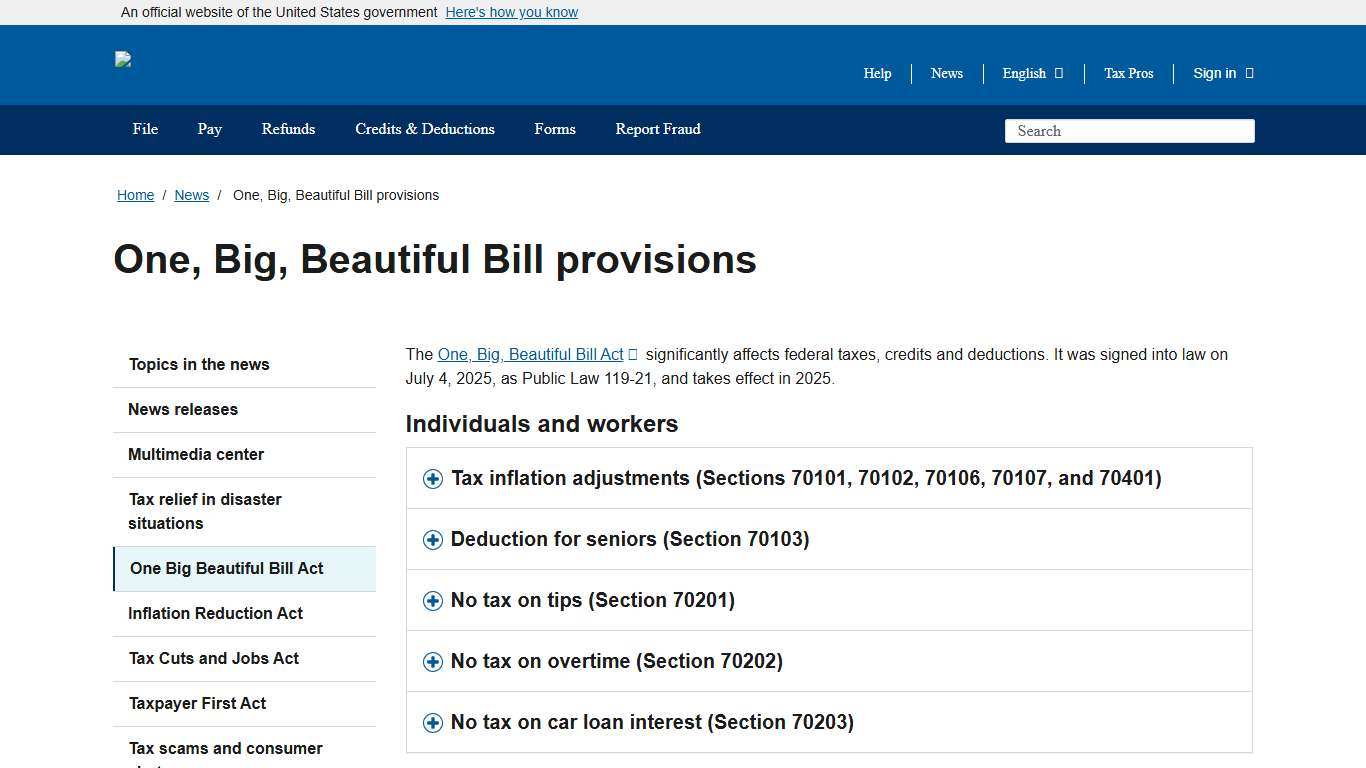Switch to the Forms section
This screenshot has width=1366, height=768.
coord(555,129)
